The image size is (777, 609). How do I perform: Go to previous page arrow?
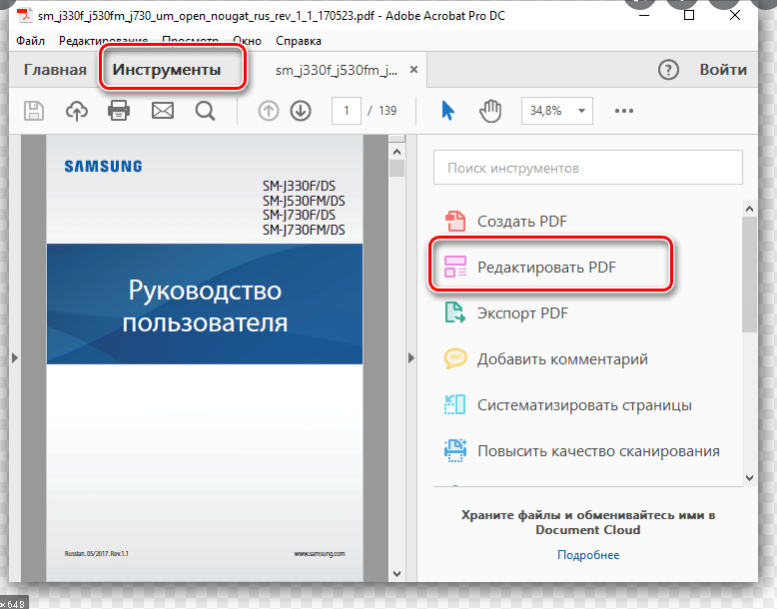click(x=268, y=111)
